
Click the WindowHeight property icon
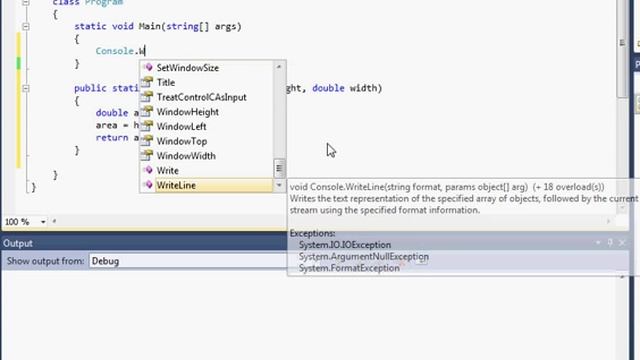point(147,111)
